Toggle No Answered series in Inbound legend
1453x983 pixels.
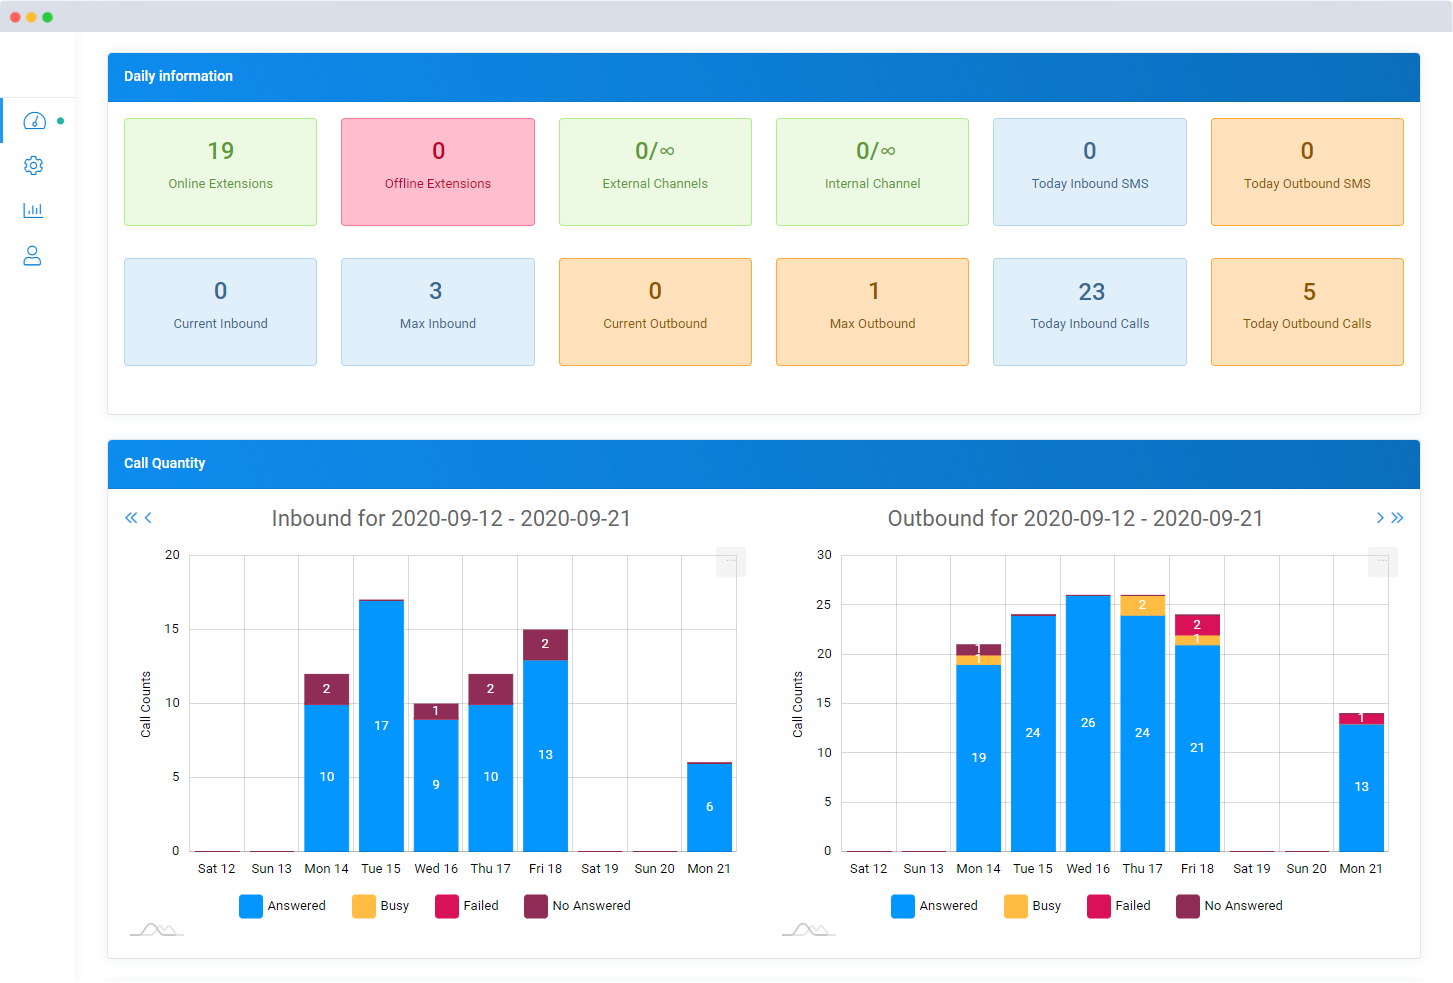[578, 906]
